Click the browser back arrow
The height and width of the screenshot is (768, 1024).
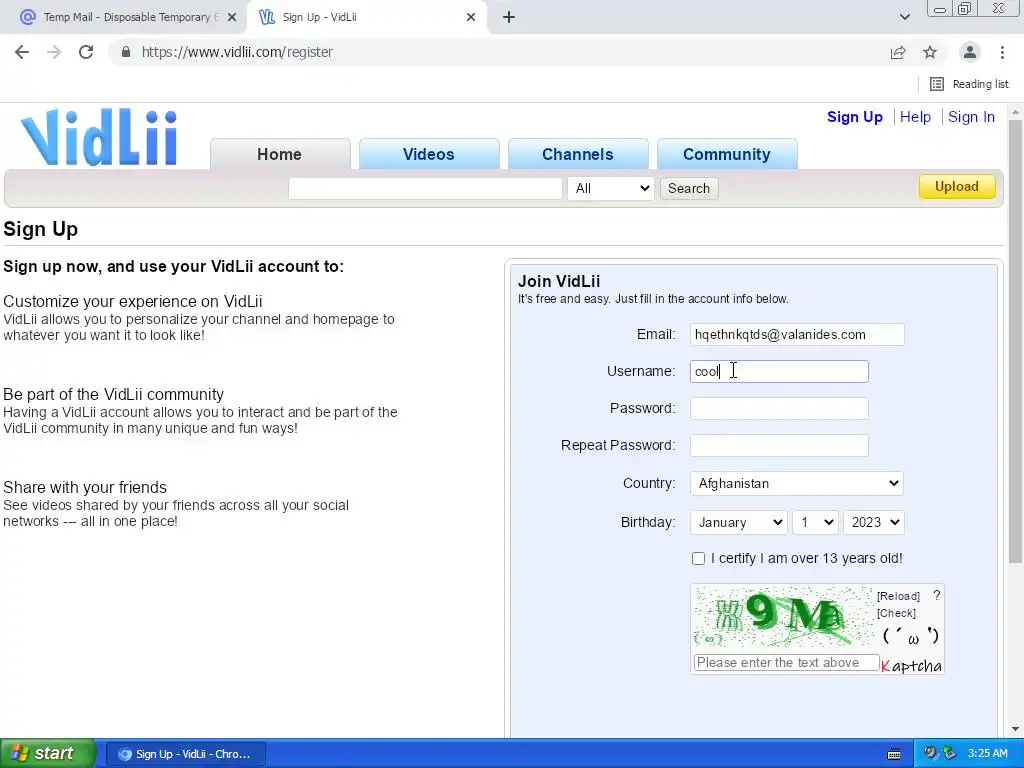tap(22, 52)
